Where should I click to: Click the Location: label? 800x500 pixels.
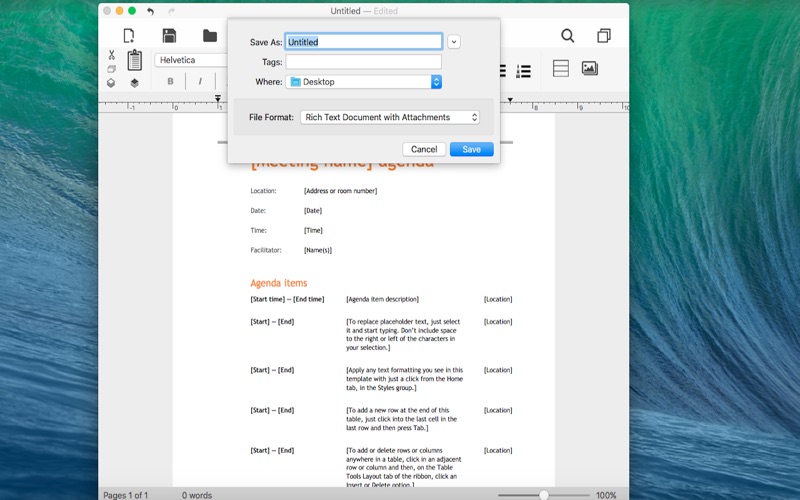pos(263,191)
